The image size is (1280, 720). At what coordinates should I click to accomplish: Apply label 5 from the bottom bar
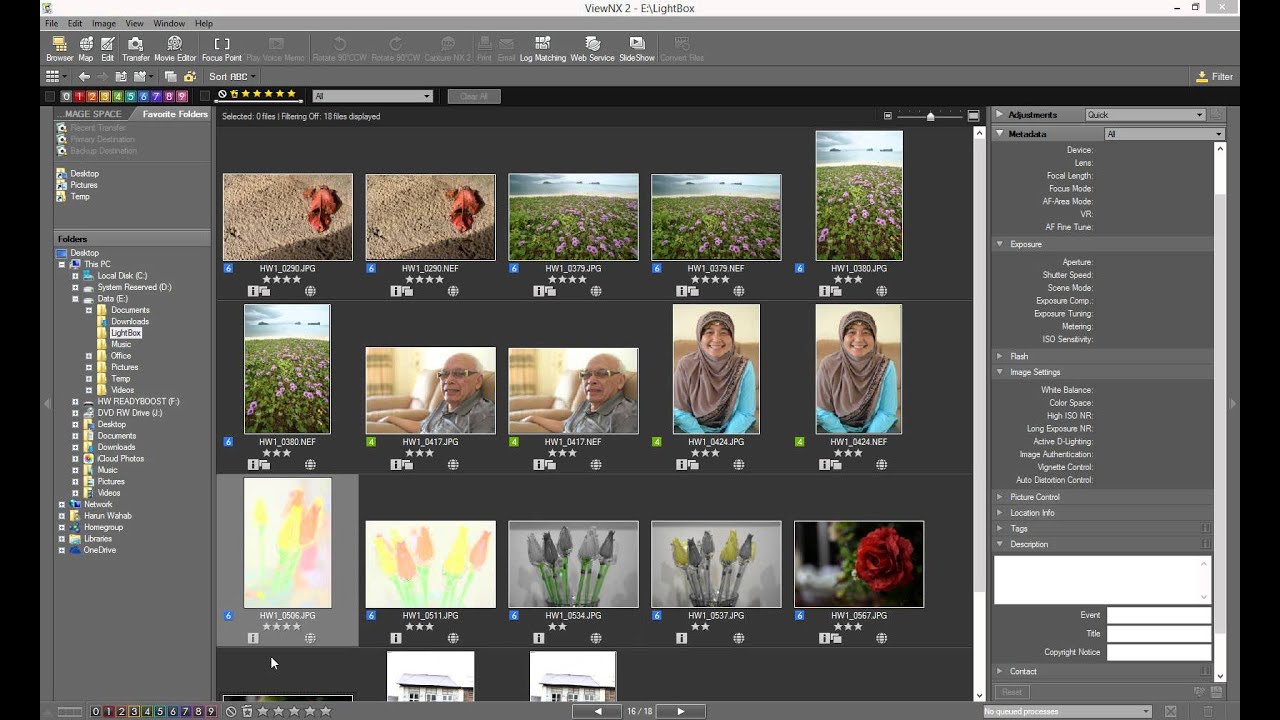coord(160,711)
